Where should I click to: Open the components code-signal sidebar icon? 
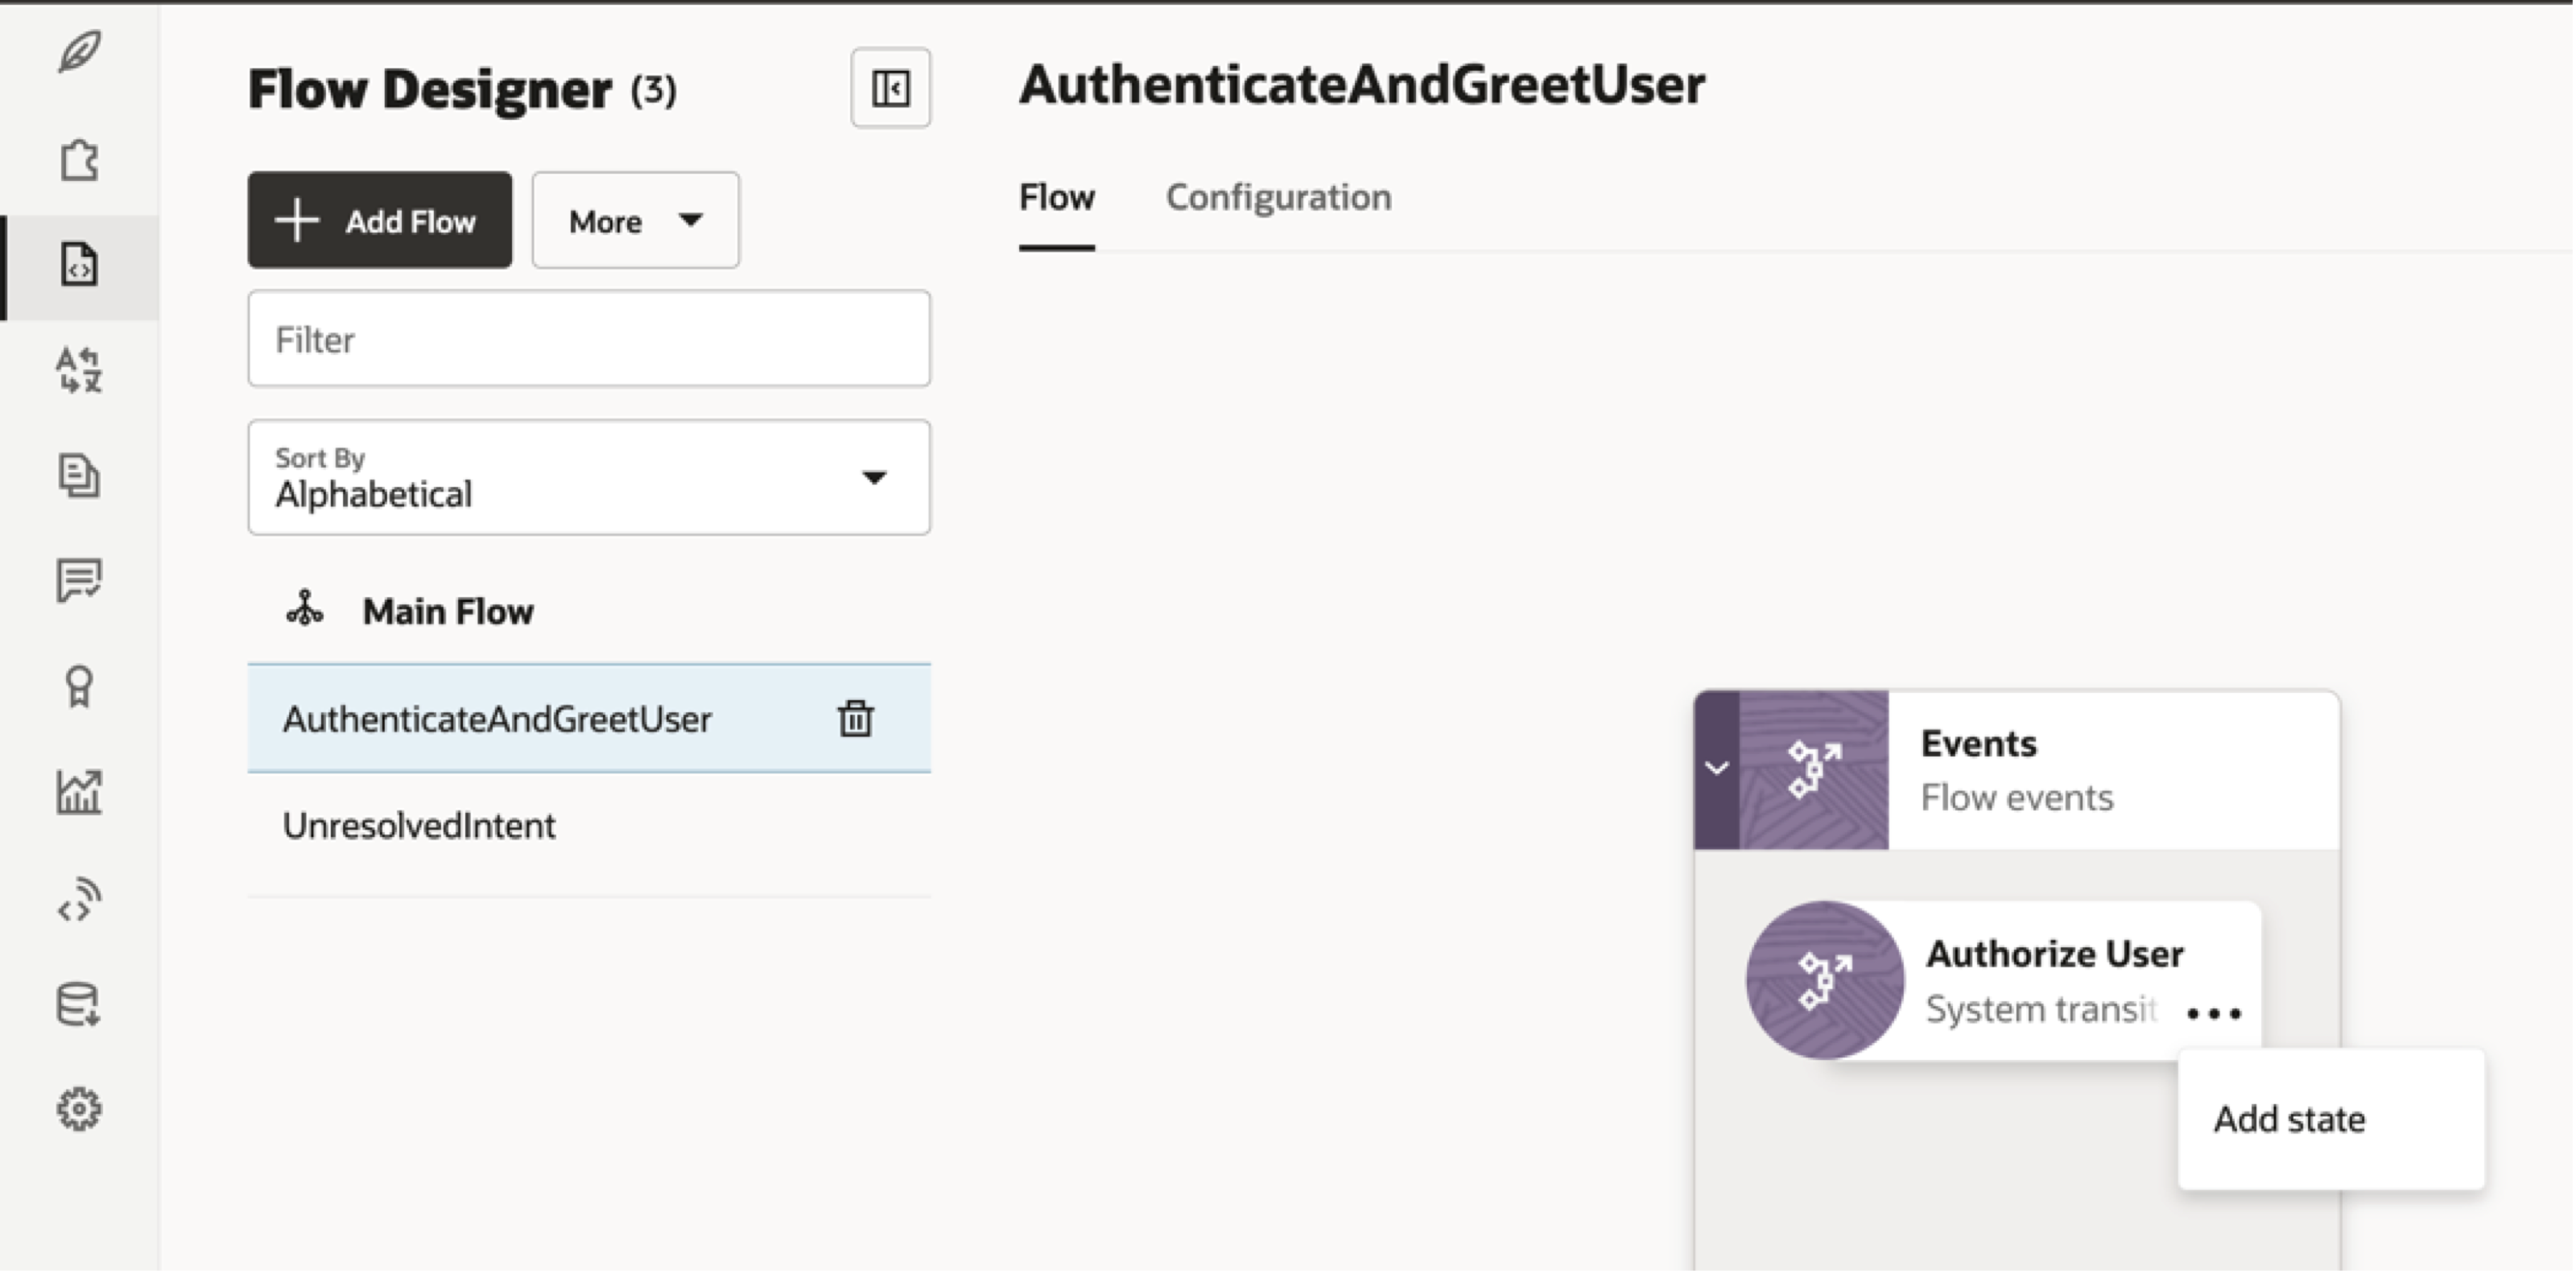tap(79, 898)
